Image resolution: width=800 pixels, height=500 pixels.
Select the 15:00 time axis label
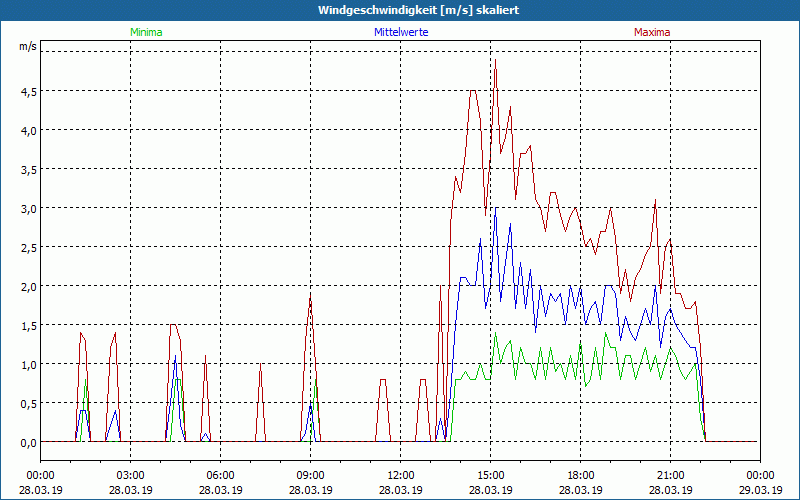(x=490, y=475)
